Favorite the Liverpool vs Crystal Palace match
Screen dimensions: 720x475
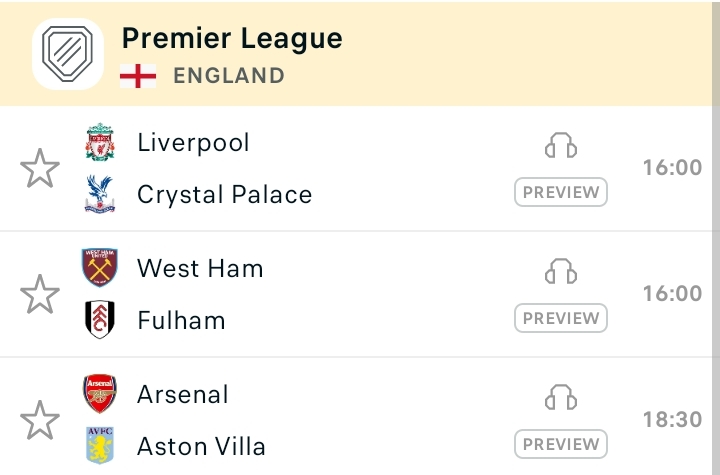point(40,168)
